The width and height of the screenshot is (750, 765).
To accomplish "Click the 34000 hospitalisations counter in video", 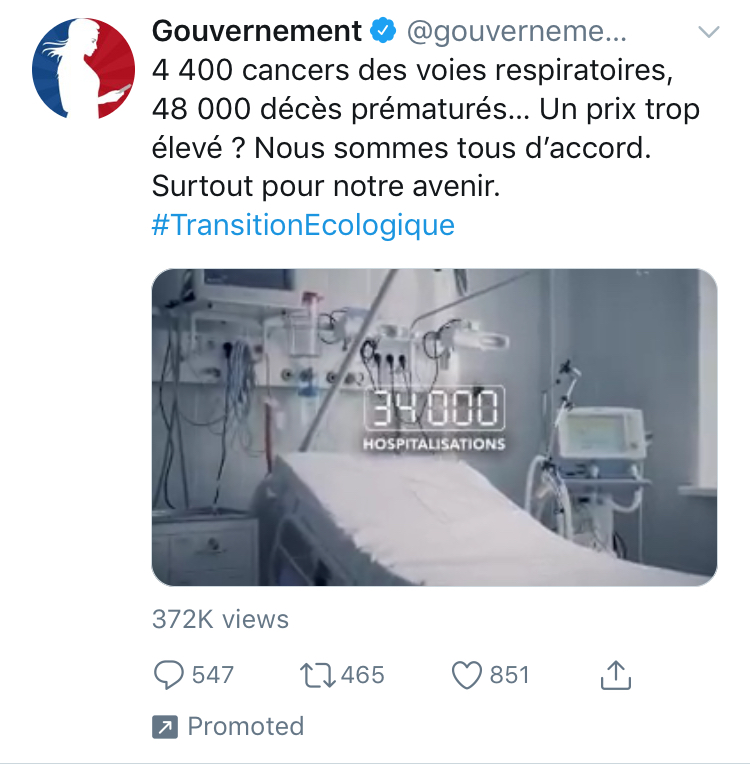I will point(434,418).
